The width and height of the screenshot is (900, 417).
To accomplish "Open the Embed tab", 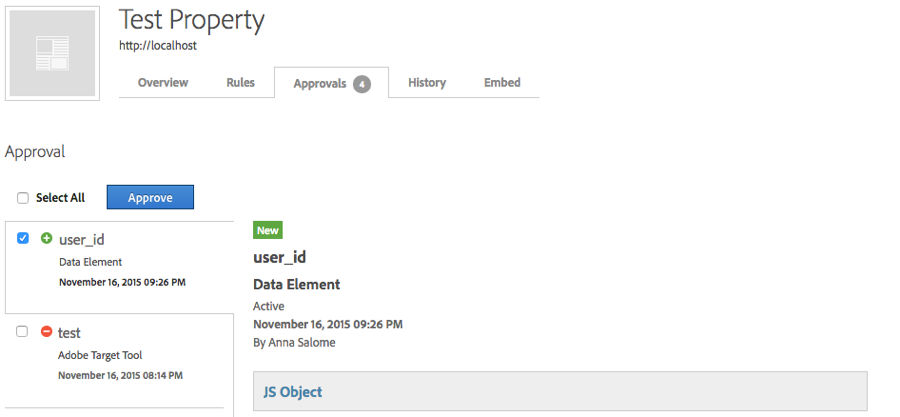I will click(x=502, y=83).
